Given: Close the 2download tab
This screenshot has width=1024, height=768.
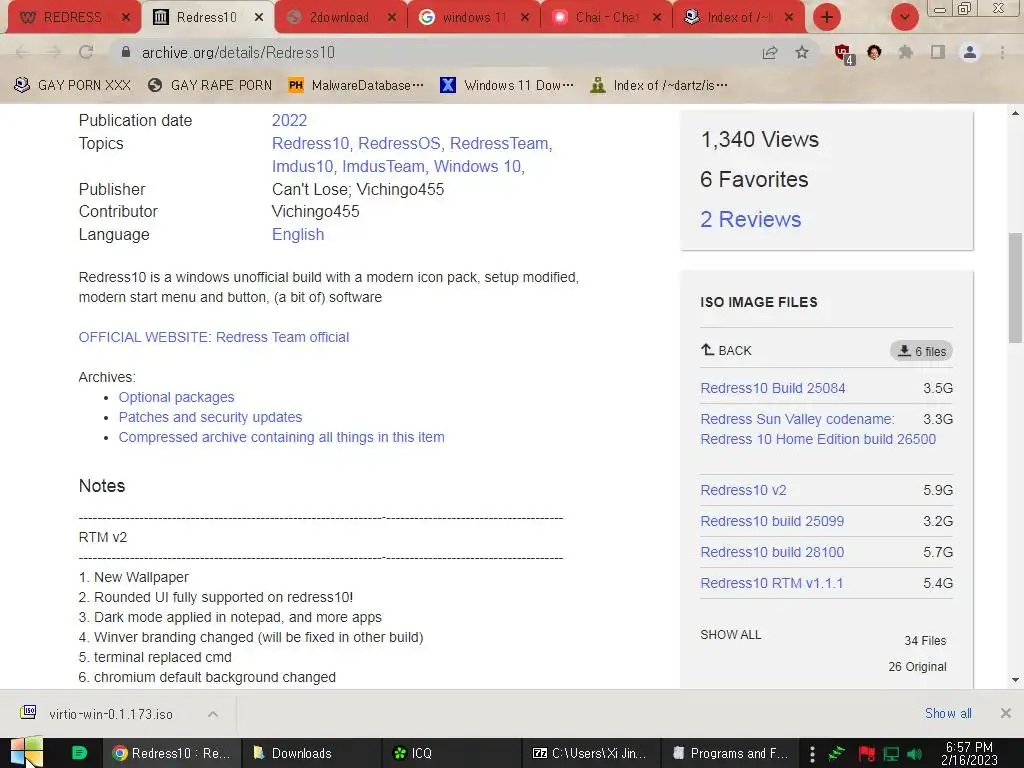Looking at the screenshot, I should 392,18.
